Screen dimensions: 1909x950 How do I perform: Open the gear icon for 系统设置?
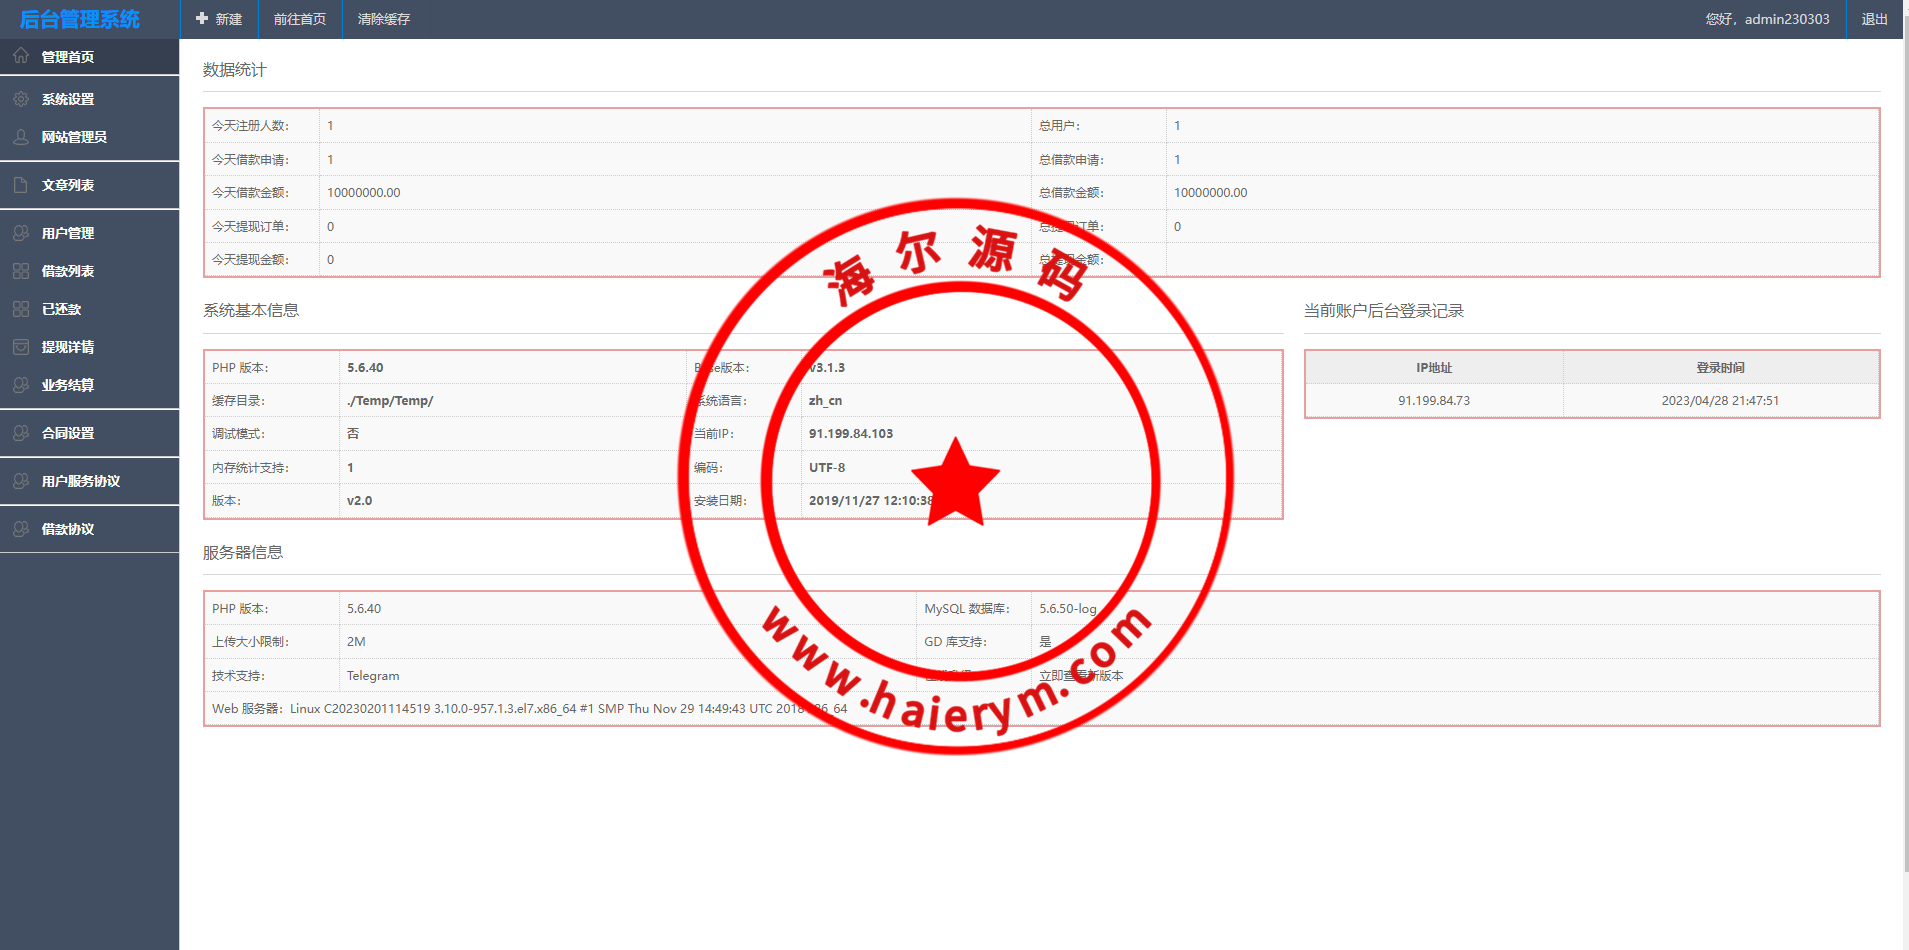[21, 99]
